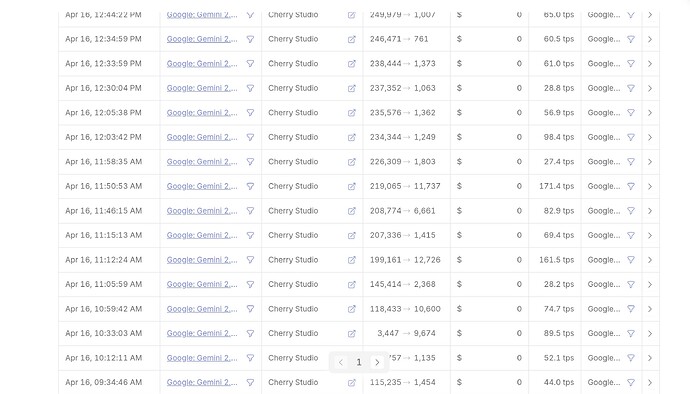
Task: Open Cherry Studio external link for 11:58:35 AM row
Action: coord(352,162)
